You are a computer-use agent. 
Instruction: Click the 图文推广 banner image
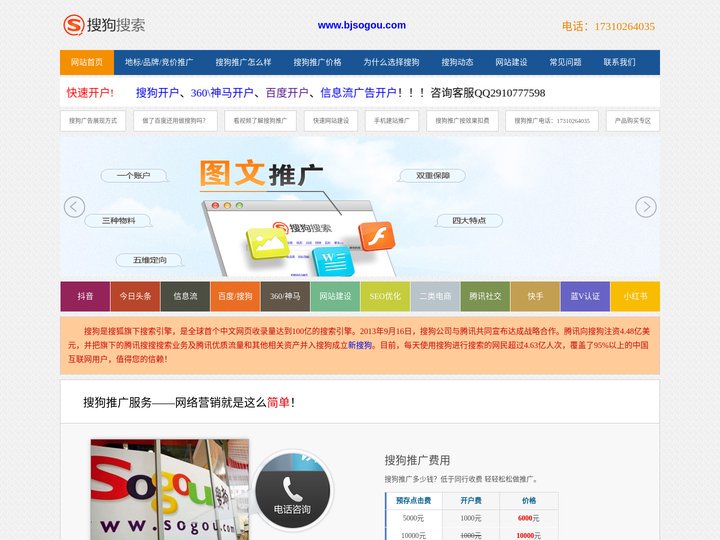click(x=360, y=207)
